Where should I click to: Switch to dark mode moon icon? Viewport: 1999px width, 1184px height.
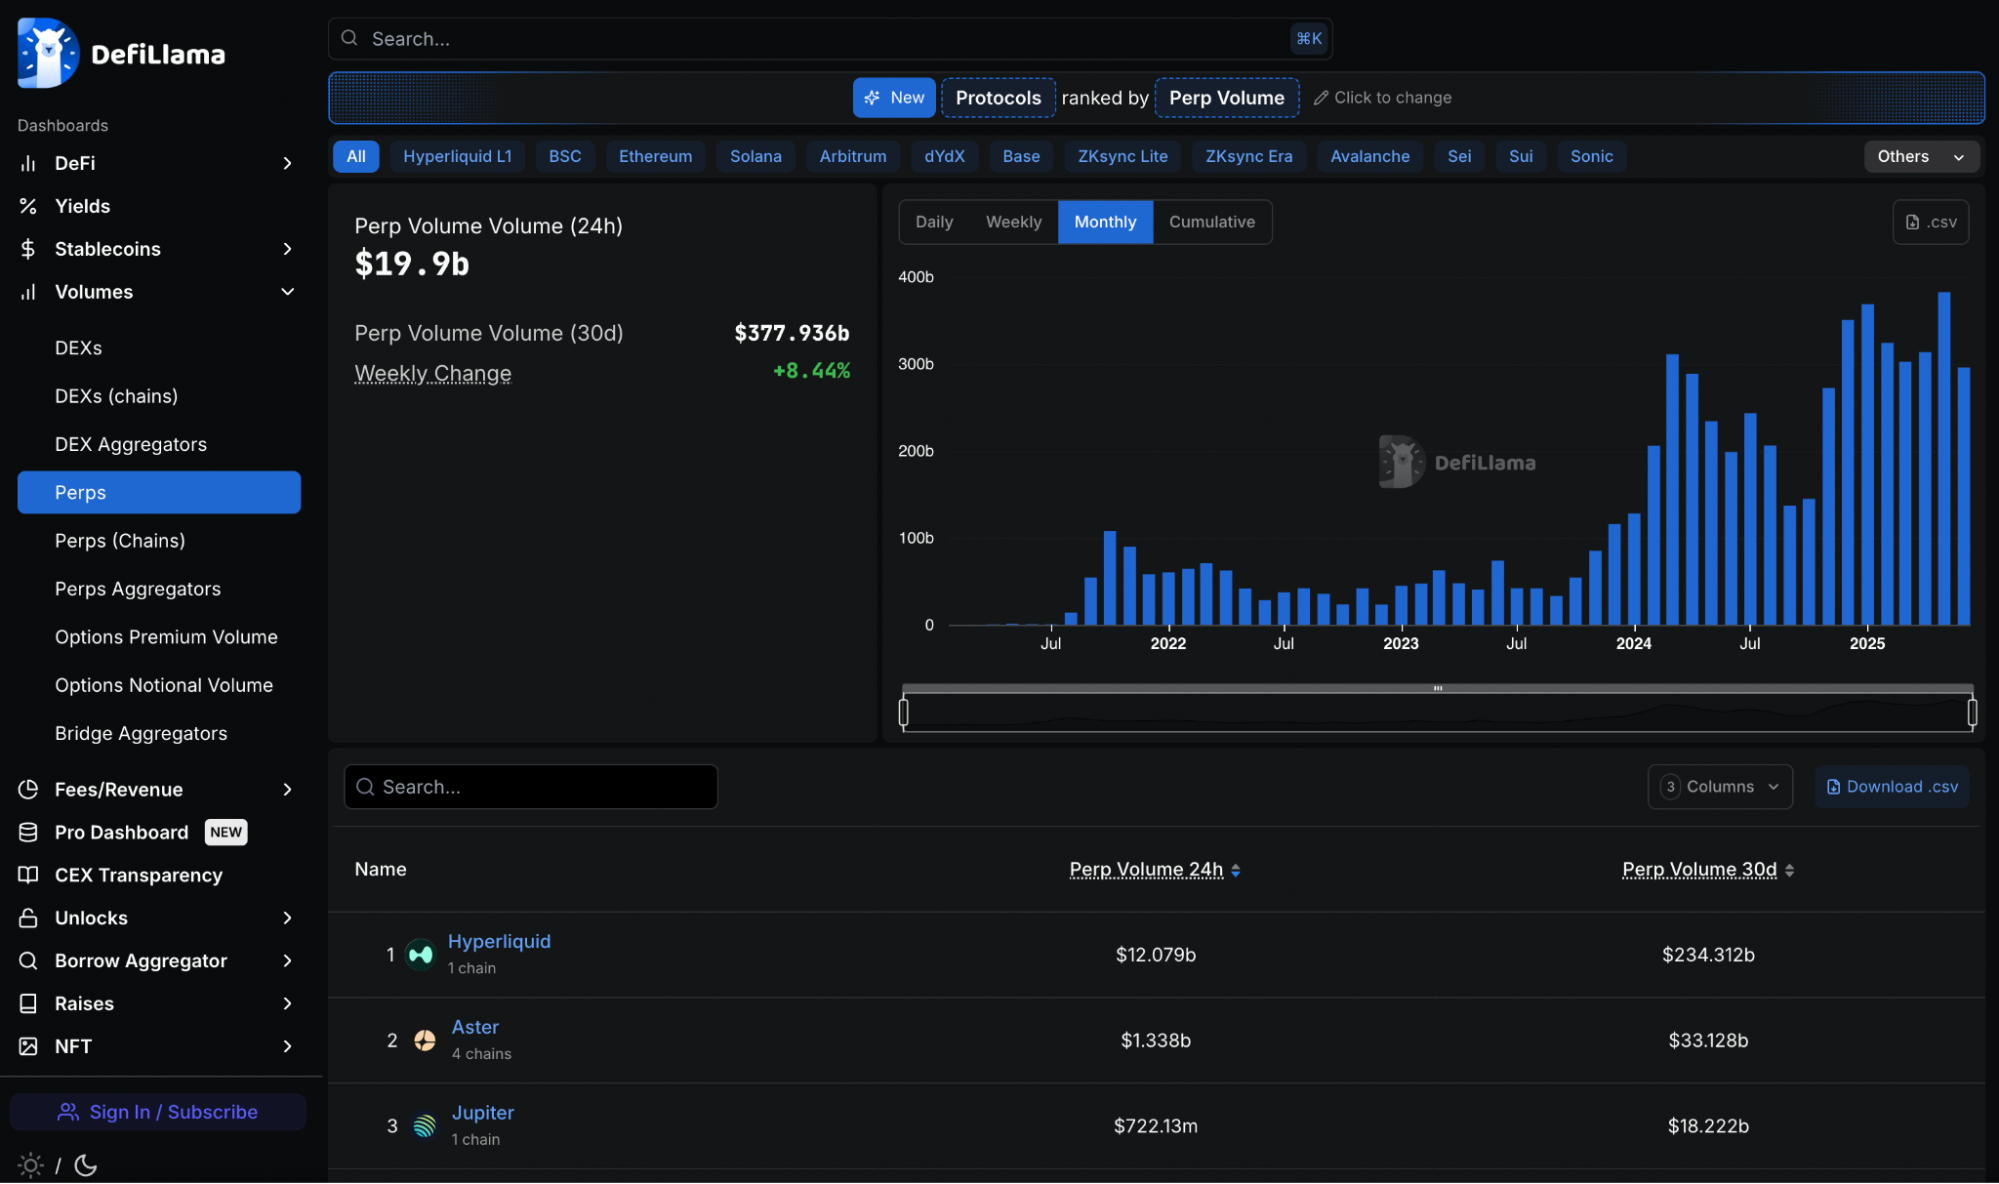(86, 1165)
